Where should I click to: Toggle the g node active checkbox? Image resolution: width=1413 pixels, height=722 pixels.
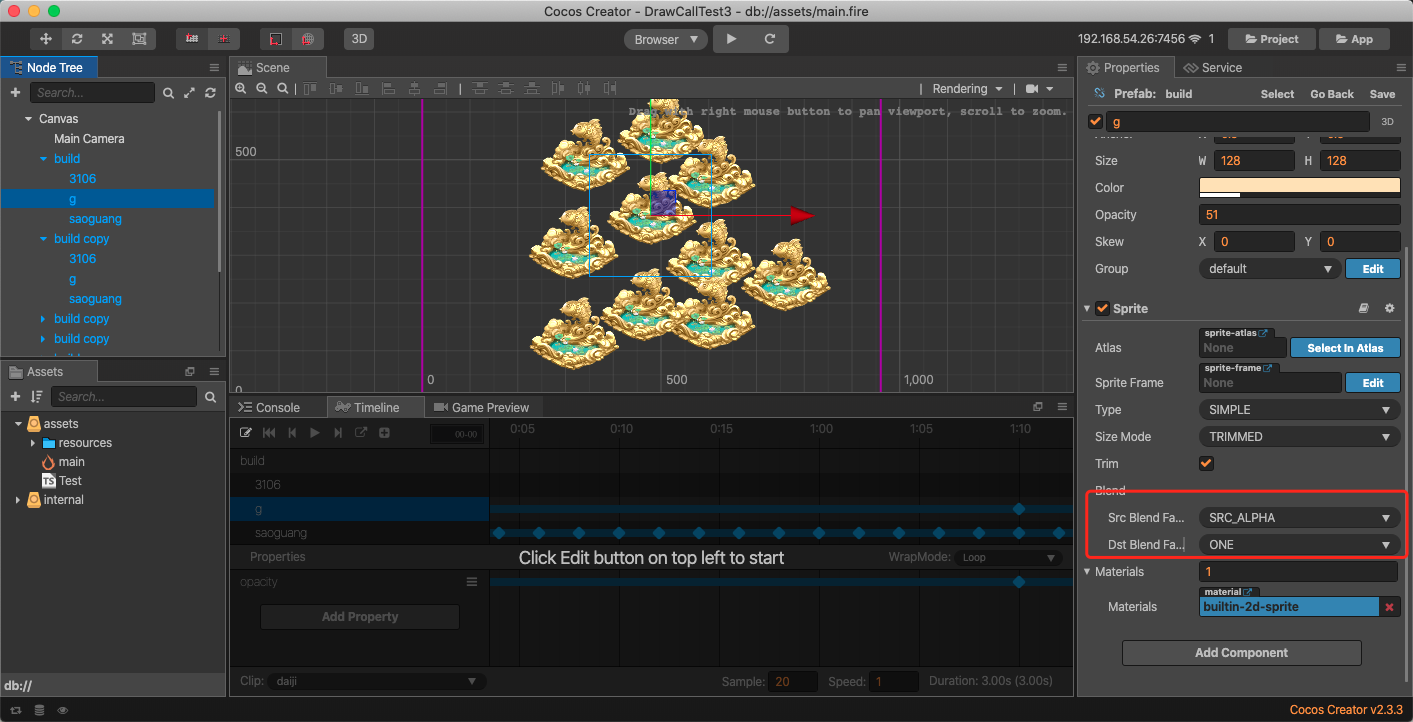(1095, 122)
